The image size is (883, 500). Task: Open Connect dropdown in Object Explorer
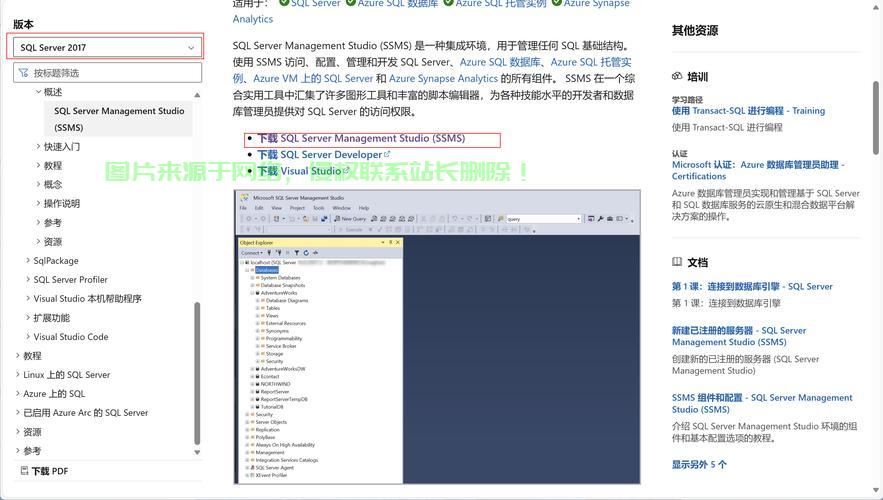pyautogui.click(x=252, y=253)
